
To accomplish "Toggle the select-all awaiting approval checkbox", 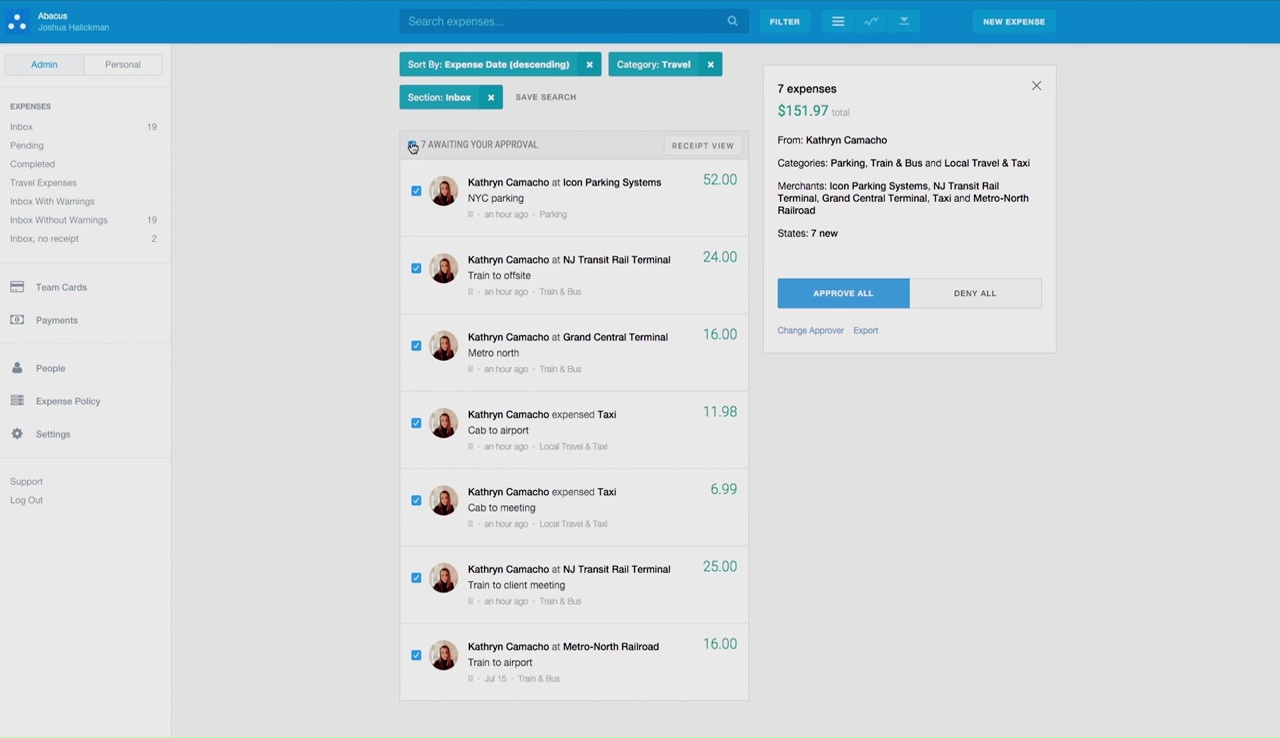I will click(x=413, y=146).
